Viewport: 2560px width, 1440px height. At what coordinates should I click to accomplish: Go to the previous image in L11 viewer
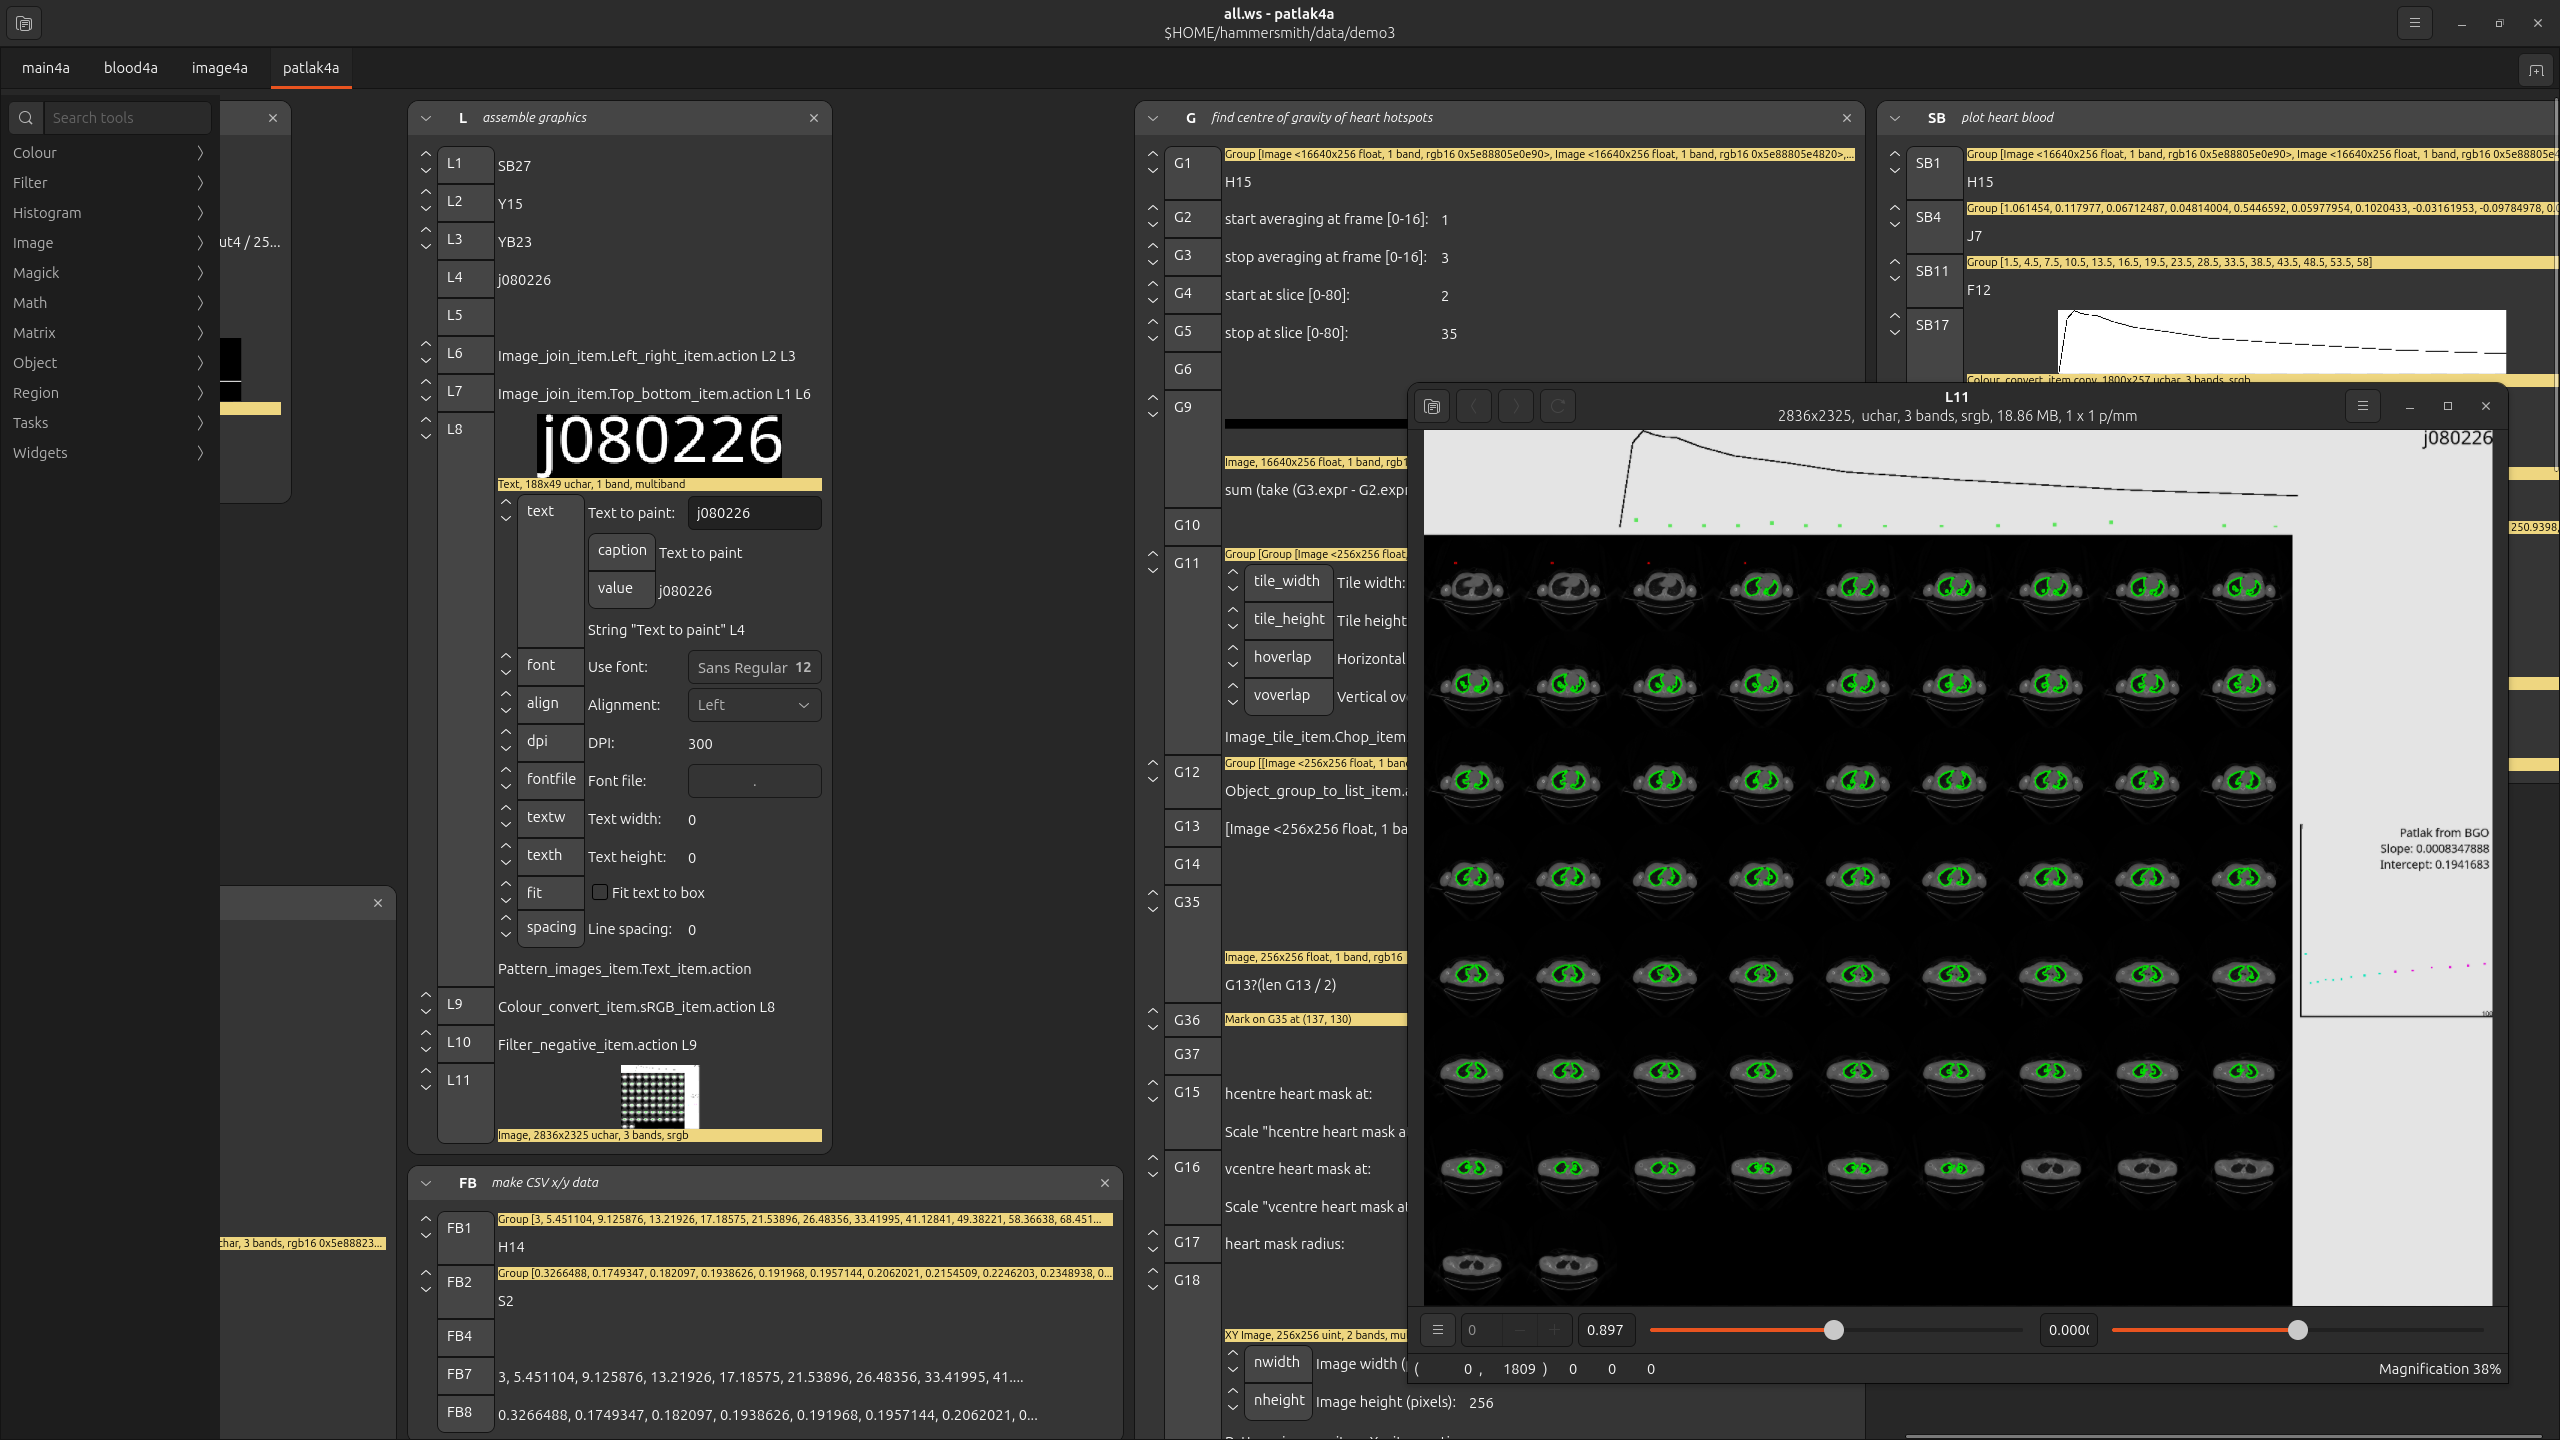tap(1474, 406)
